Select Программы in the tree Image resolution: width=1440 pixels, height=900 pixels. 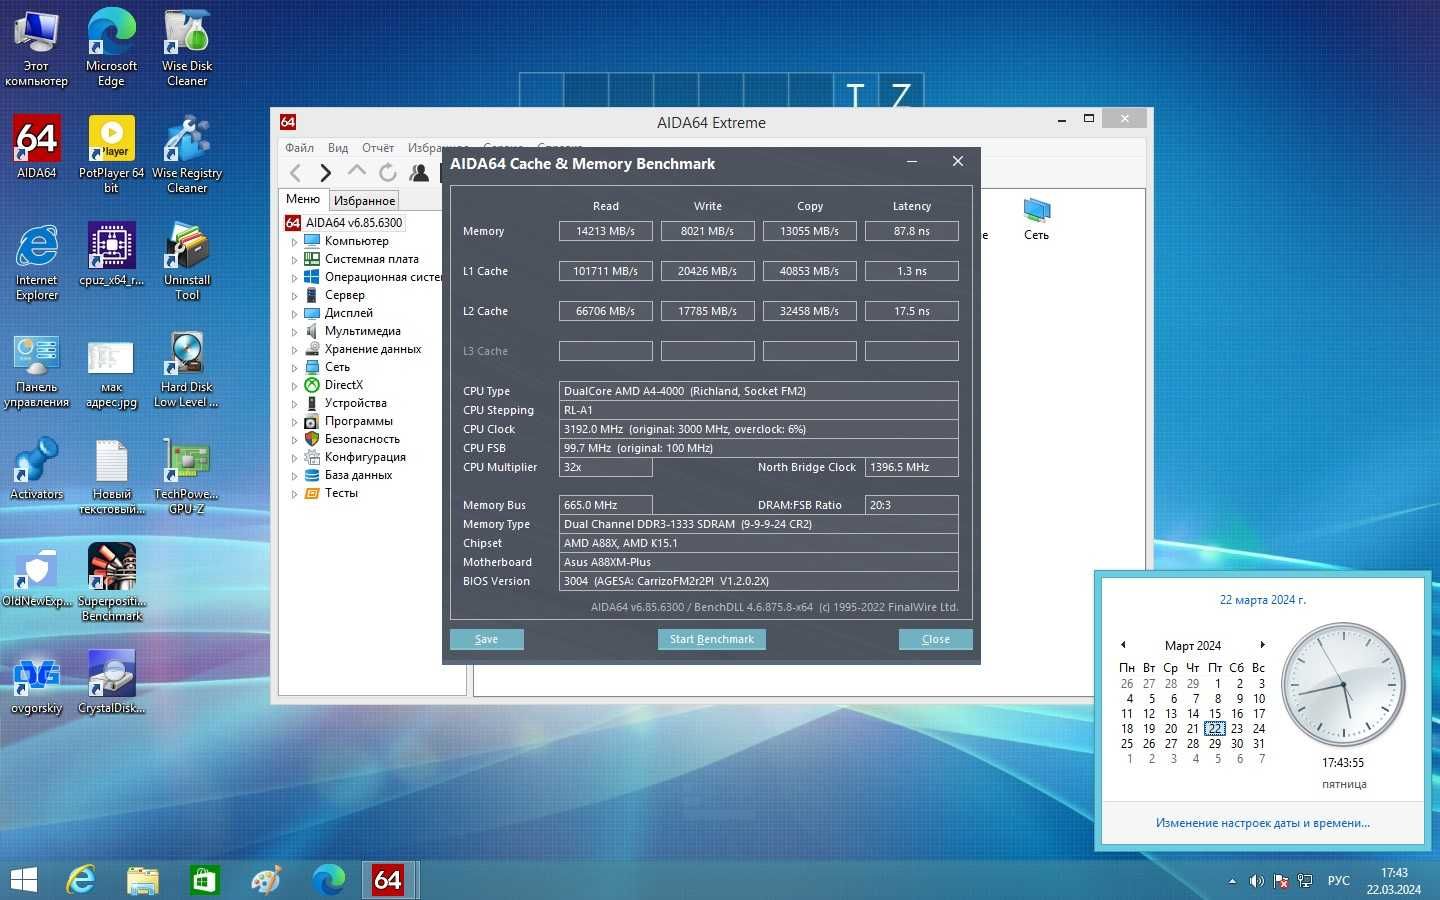[x=359, y=421]
